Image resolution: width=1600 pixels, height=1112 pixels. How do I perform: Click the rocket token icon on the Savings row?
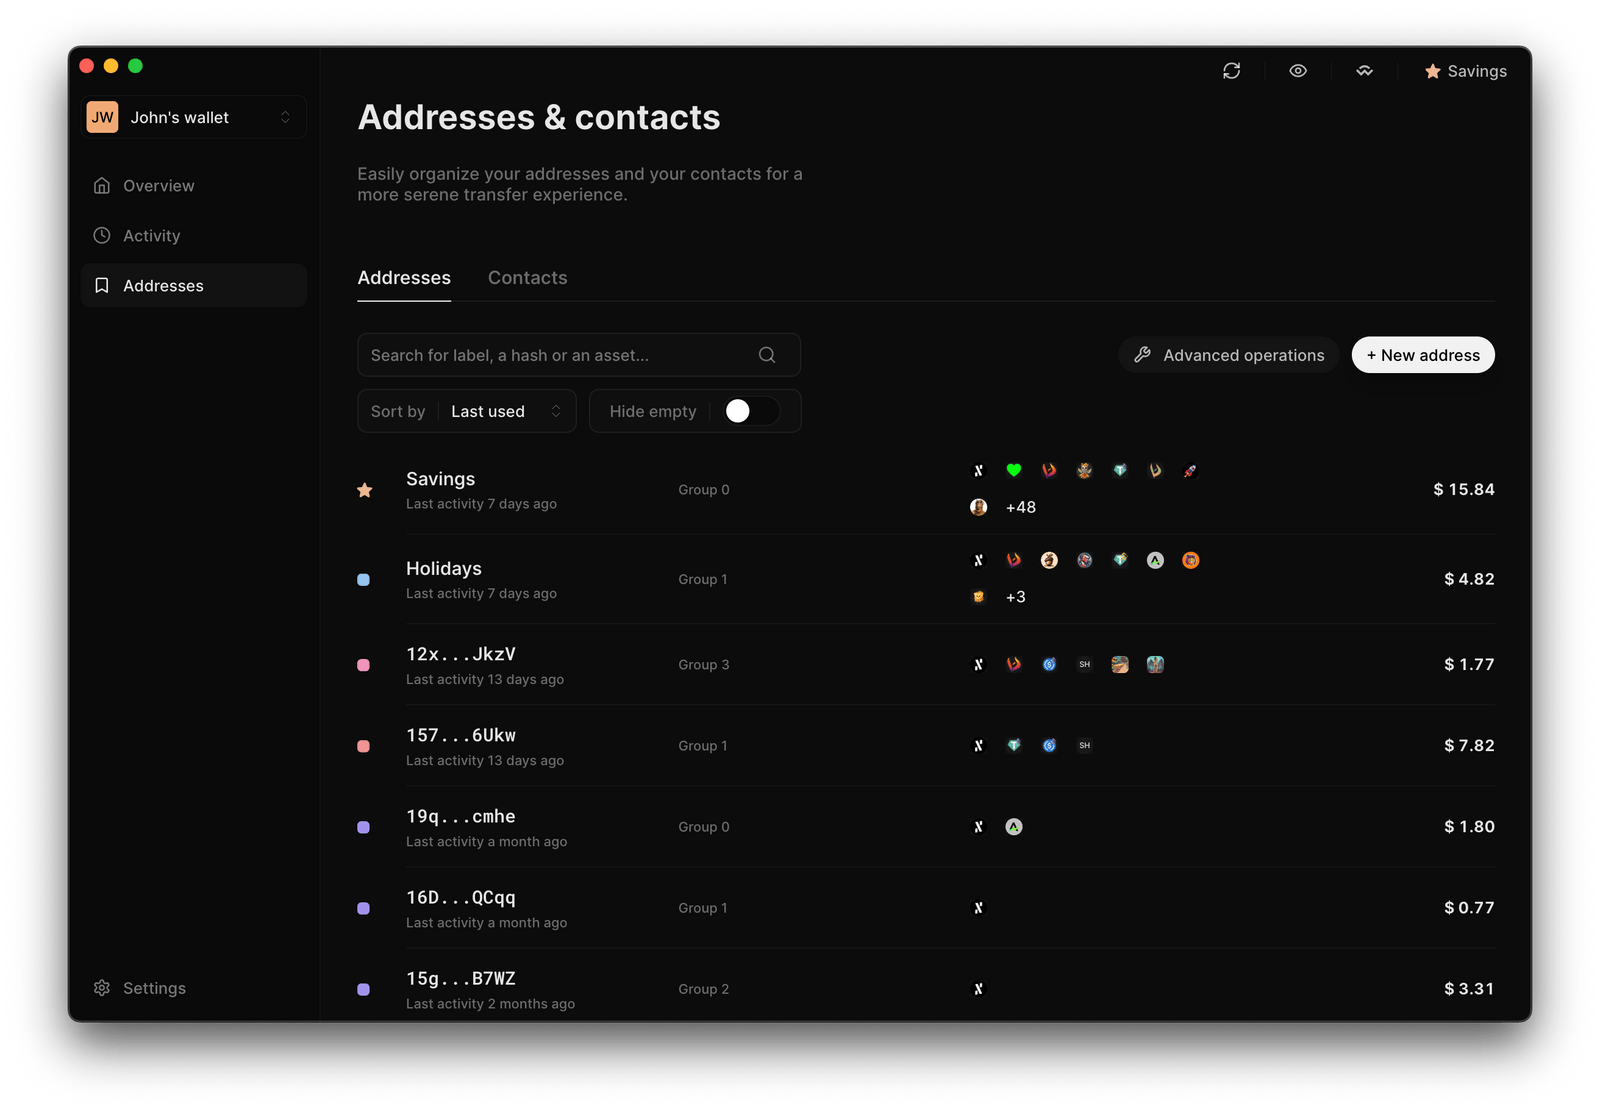1189,470
